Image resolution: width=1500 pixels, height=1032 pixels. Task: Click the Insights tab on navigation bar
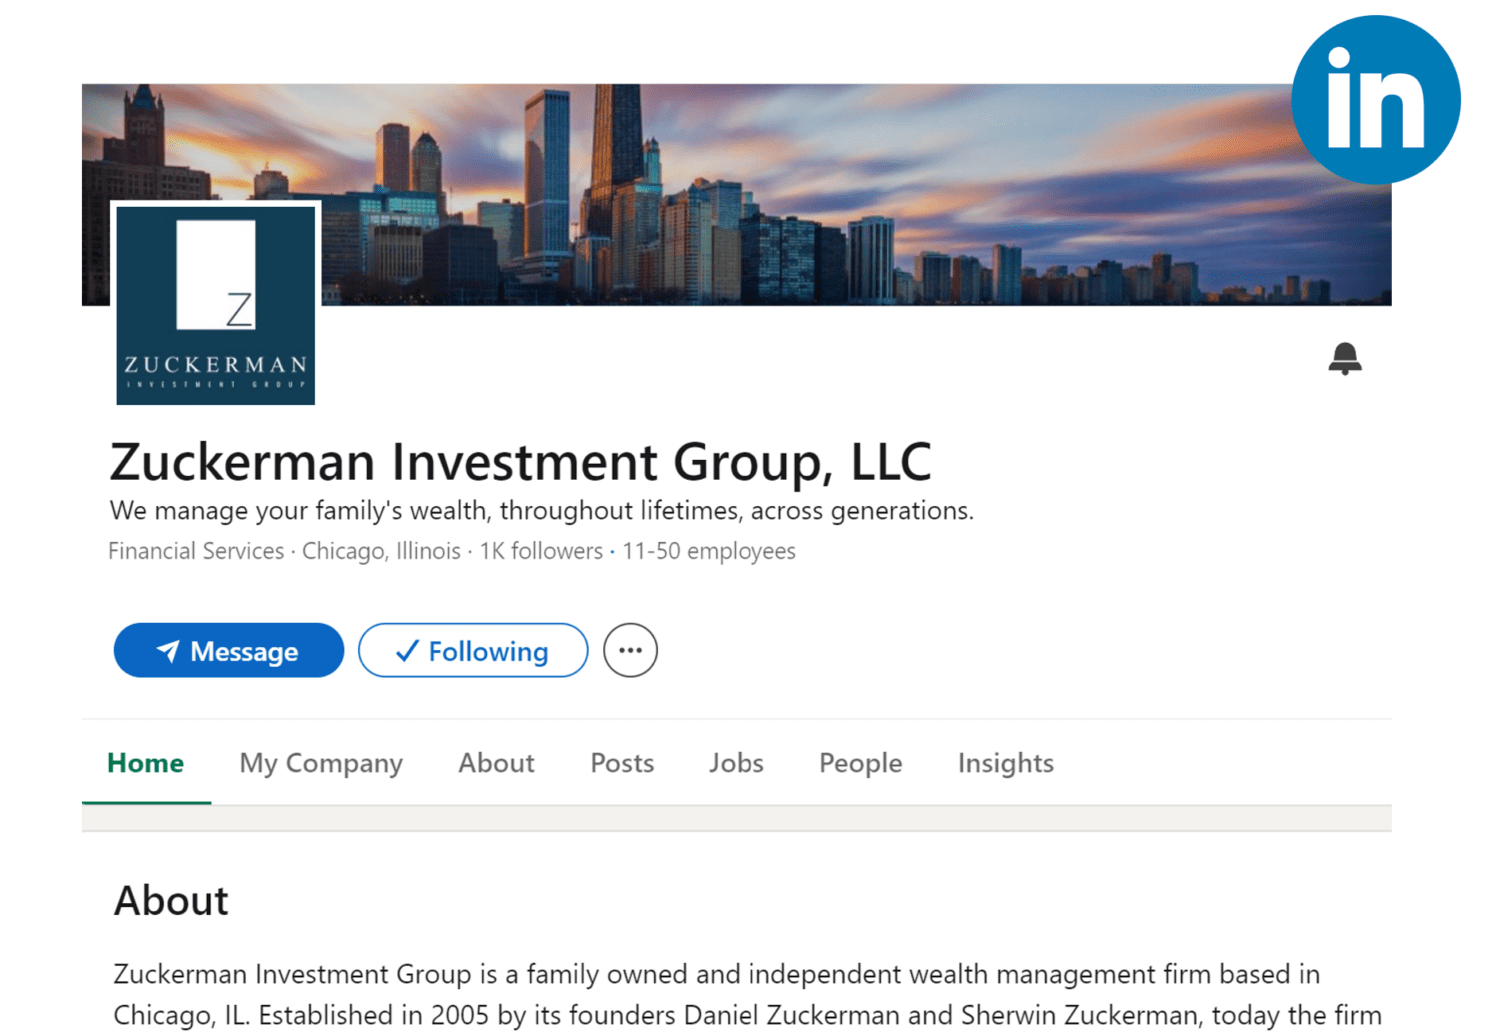click(x=1005, y=763)
